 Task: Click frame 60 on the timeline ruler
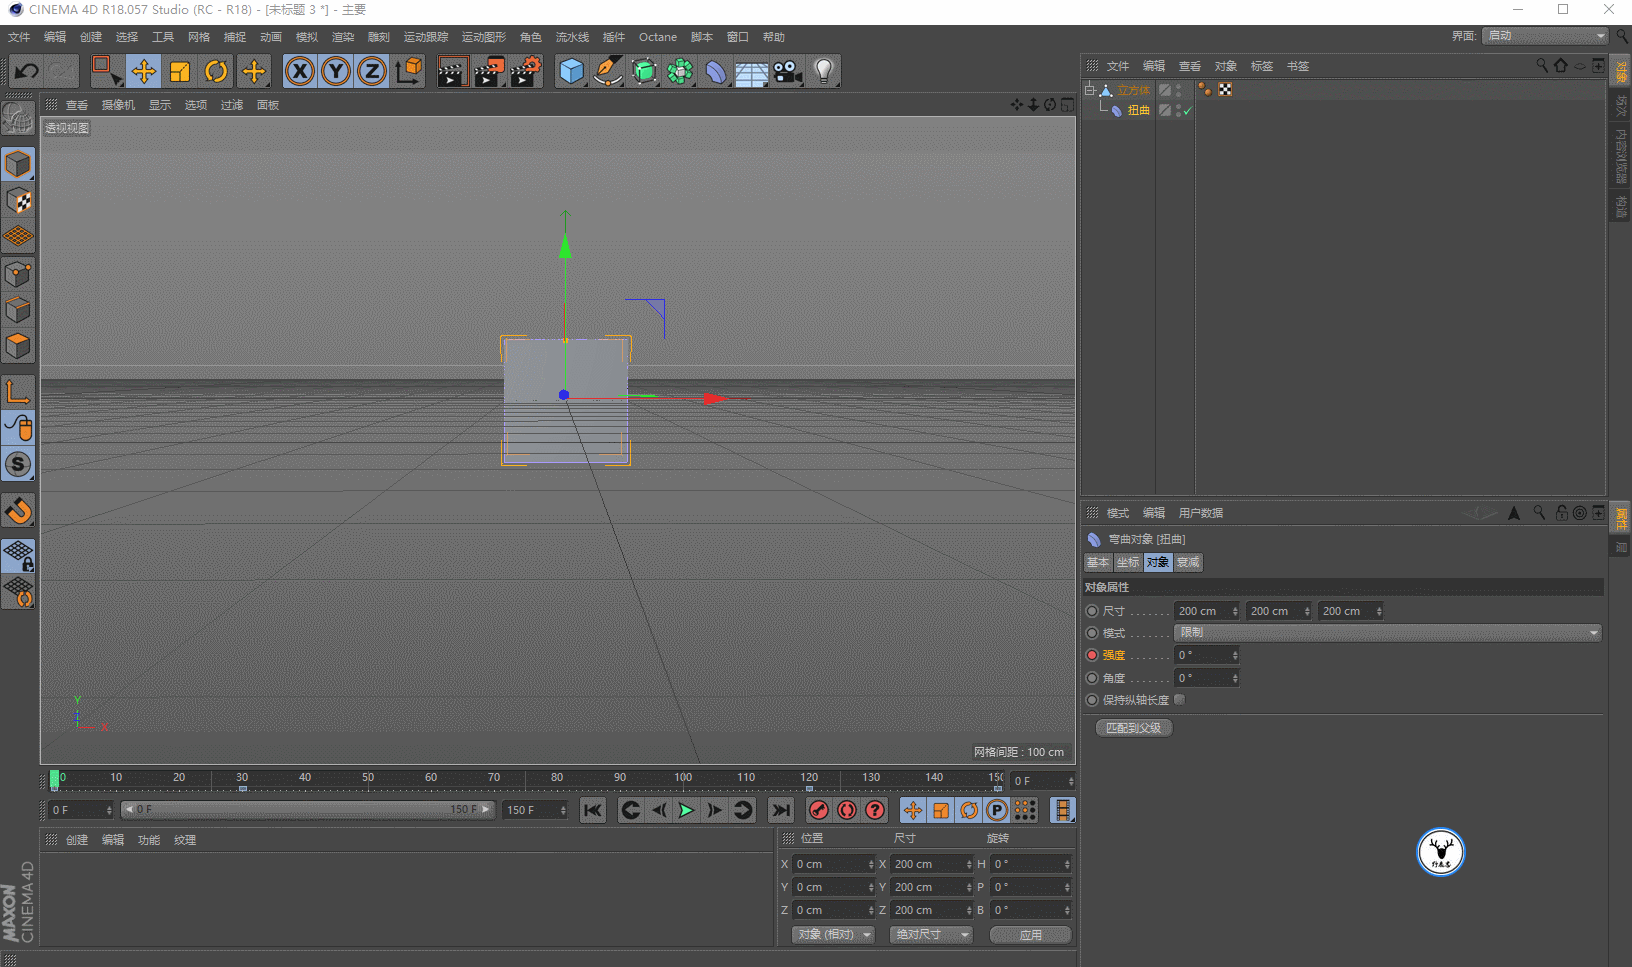click(x=431, y=778)
